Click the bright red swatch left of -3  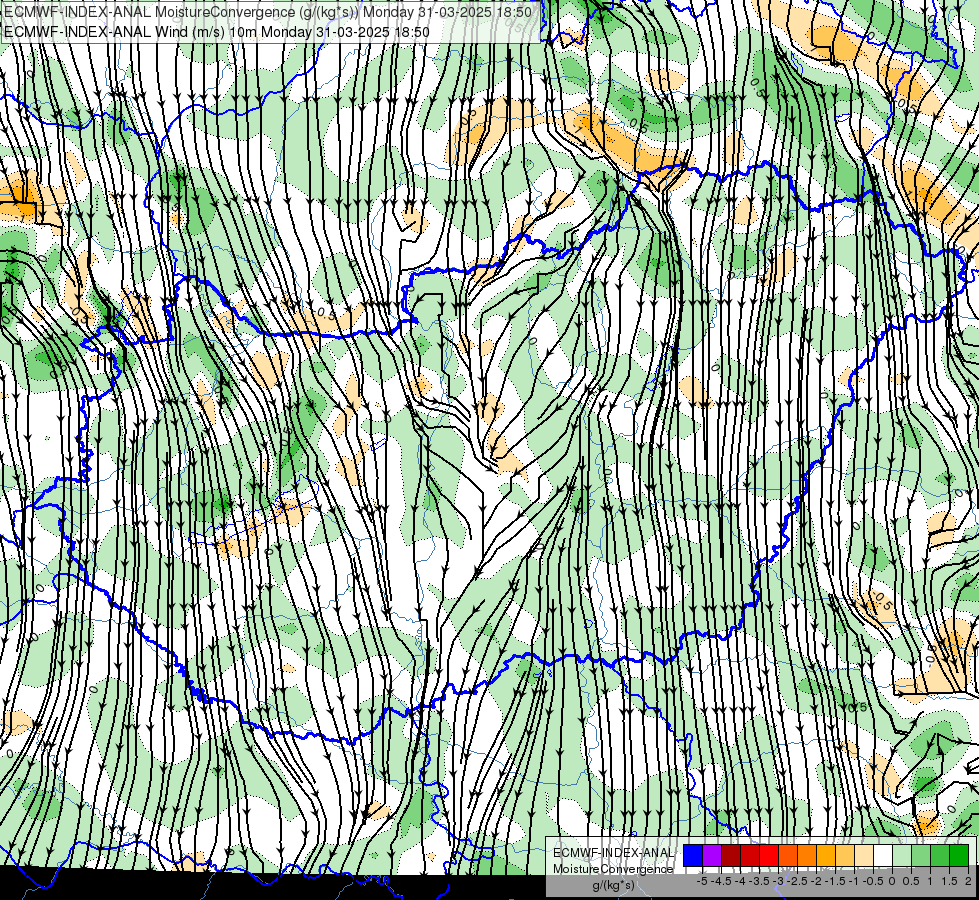769,856
